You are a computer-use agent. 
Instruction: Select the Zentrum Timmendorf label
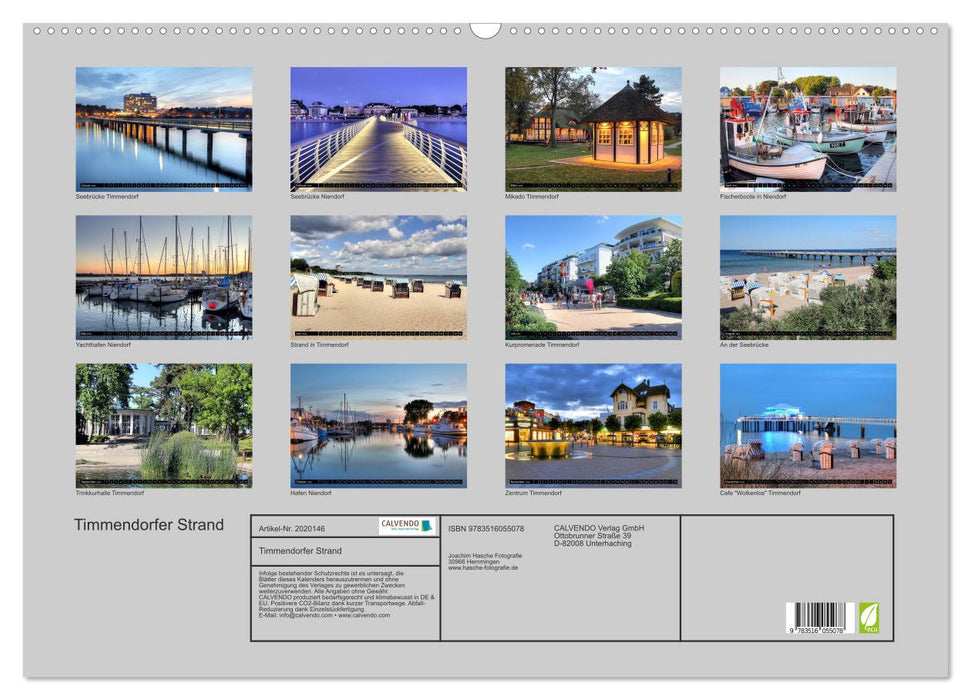coord(535,491)
